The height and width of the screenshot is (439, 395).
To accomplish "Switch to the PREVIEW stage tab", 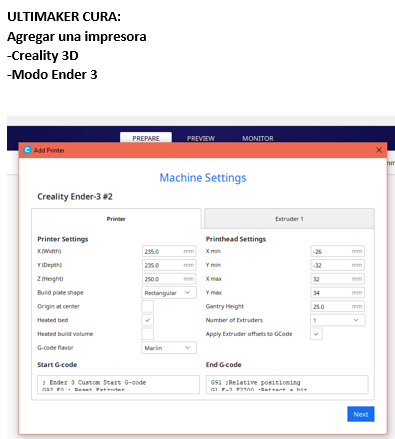I will pos(201,138).
